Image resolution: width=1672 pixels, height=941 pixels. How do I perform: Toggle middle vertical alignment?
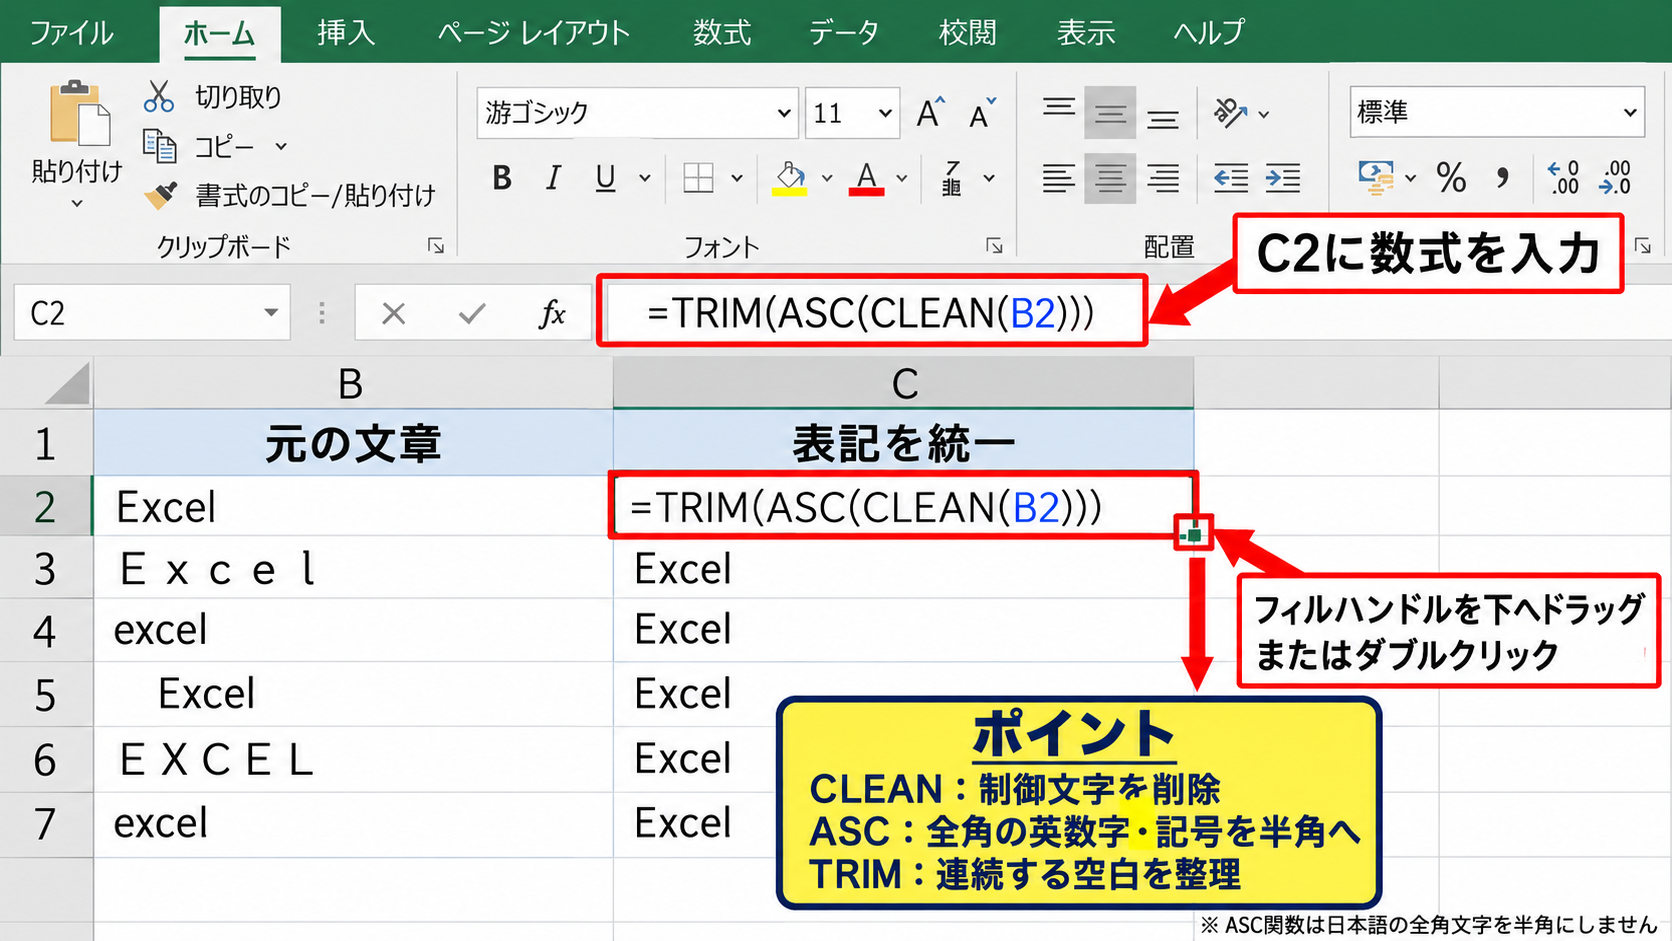pos(1110,113)
